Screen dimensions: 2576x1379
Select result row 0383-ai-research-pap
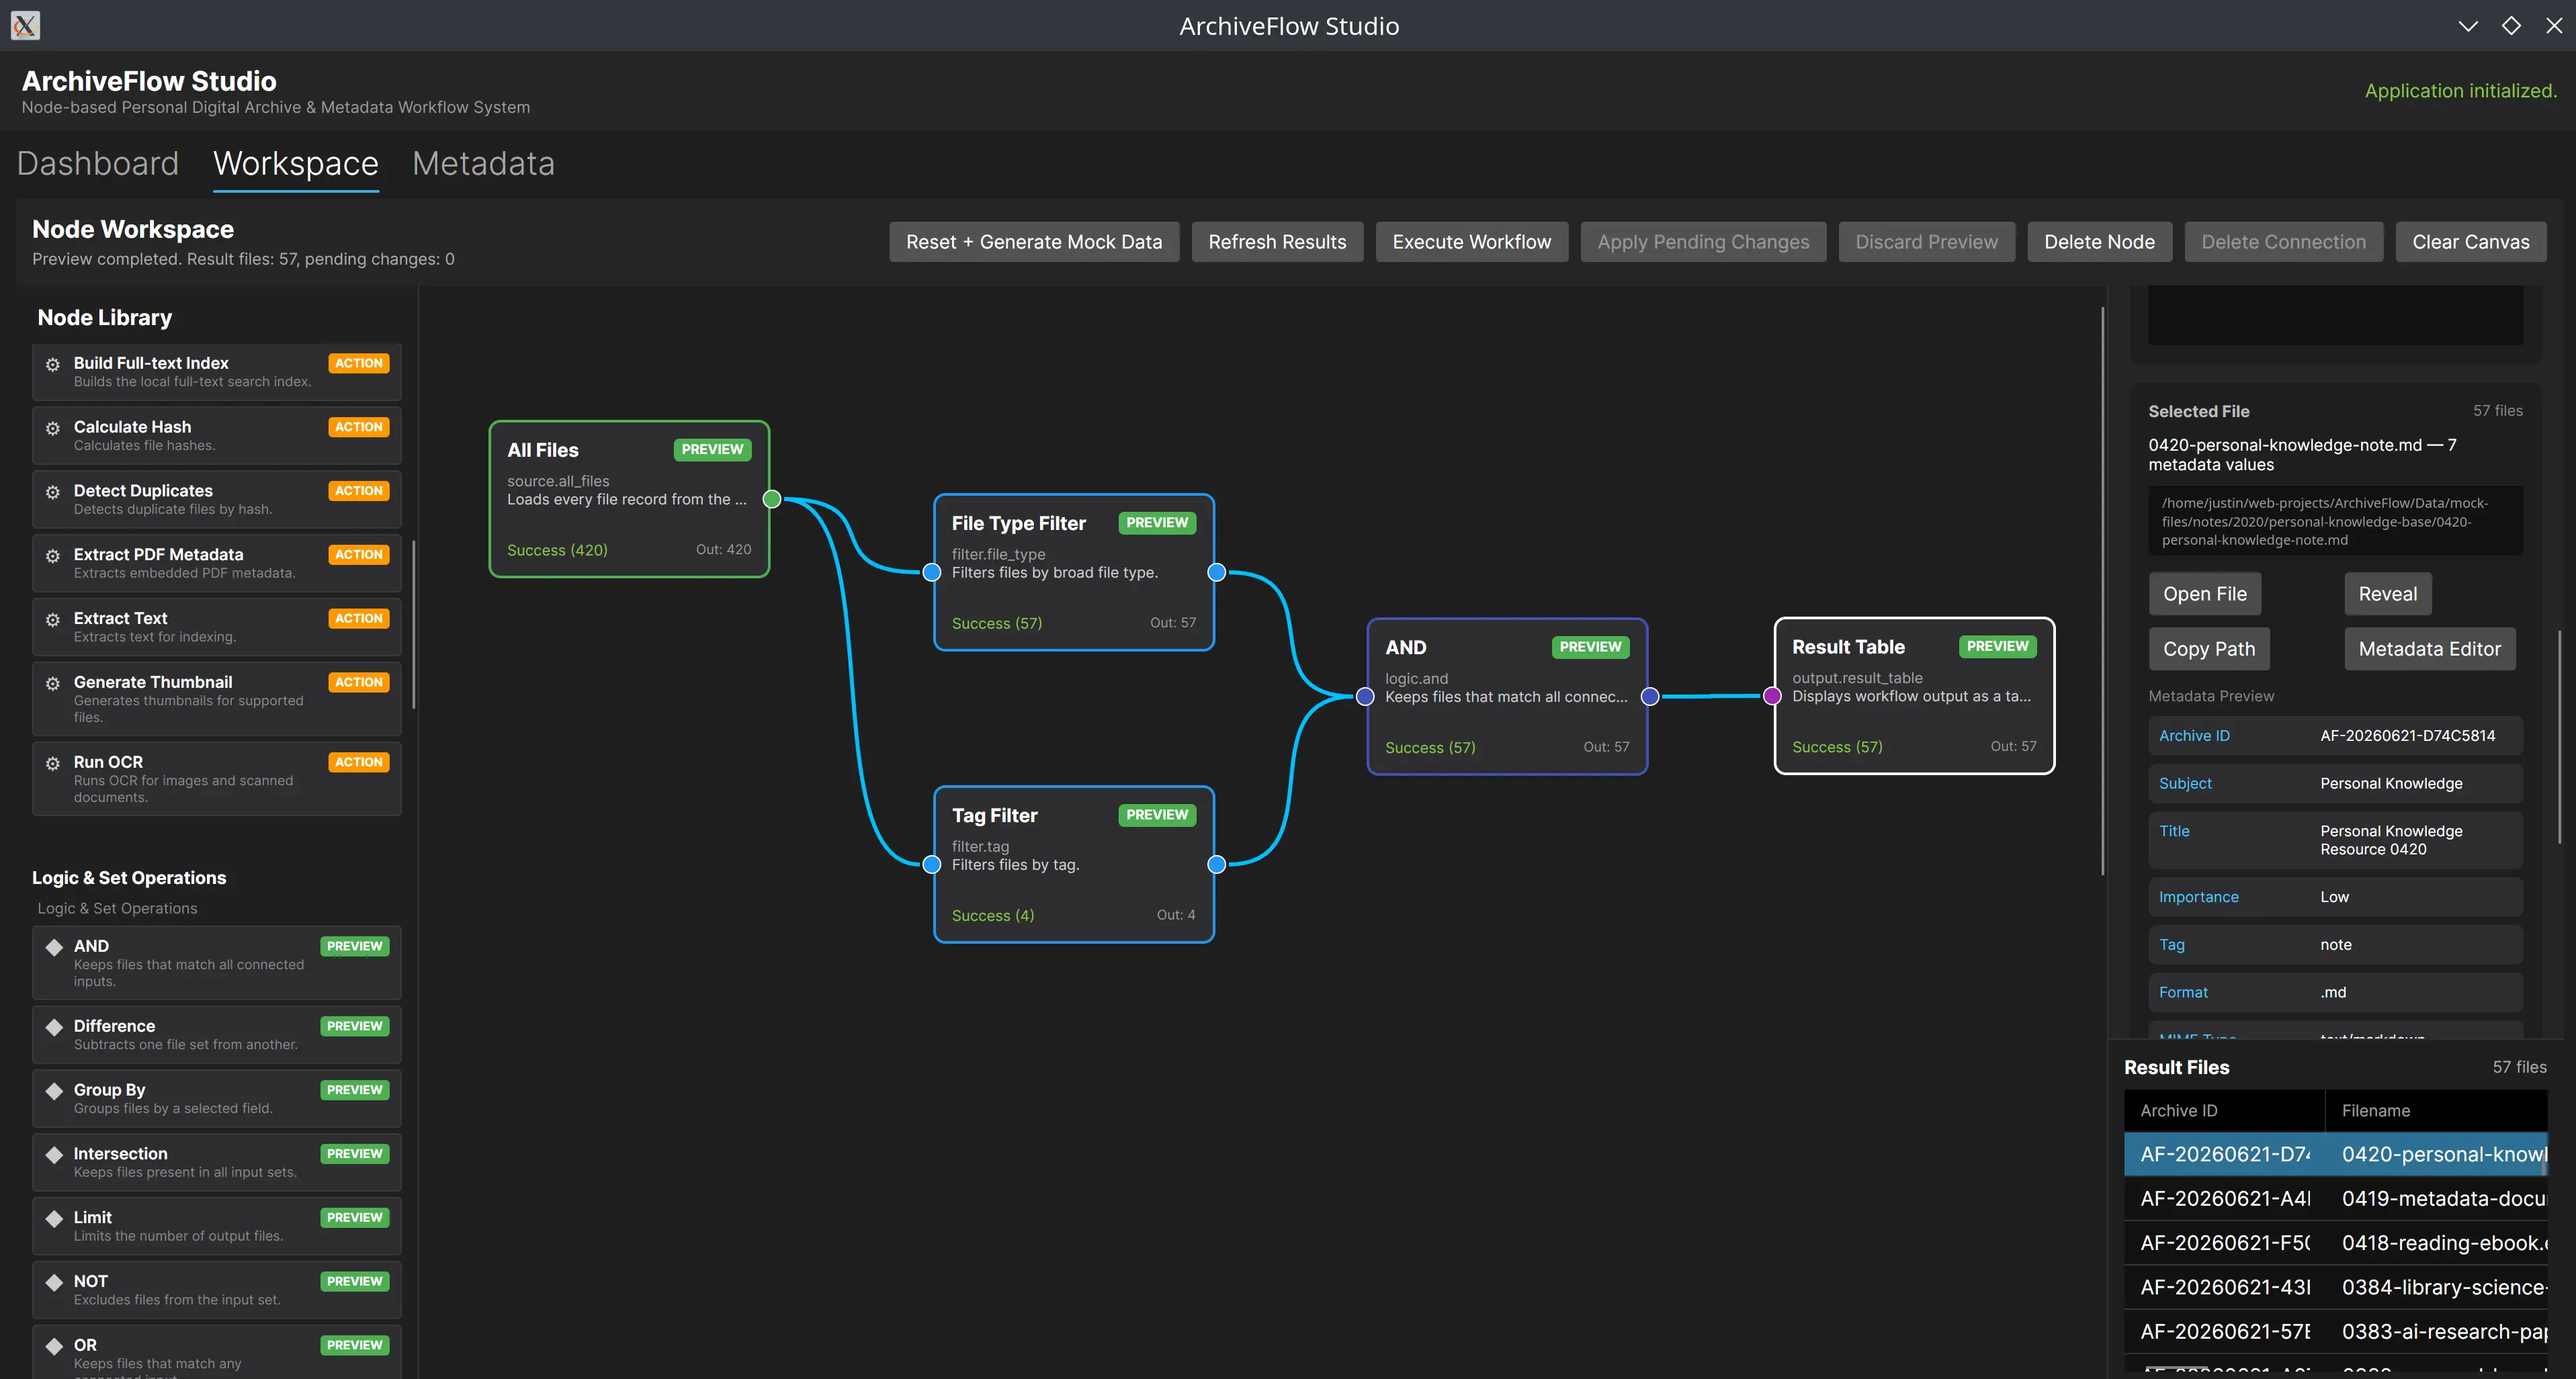(x=2335, y=1332)
